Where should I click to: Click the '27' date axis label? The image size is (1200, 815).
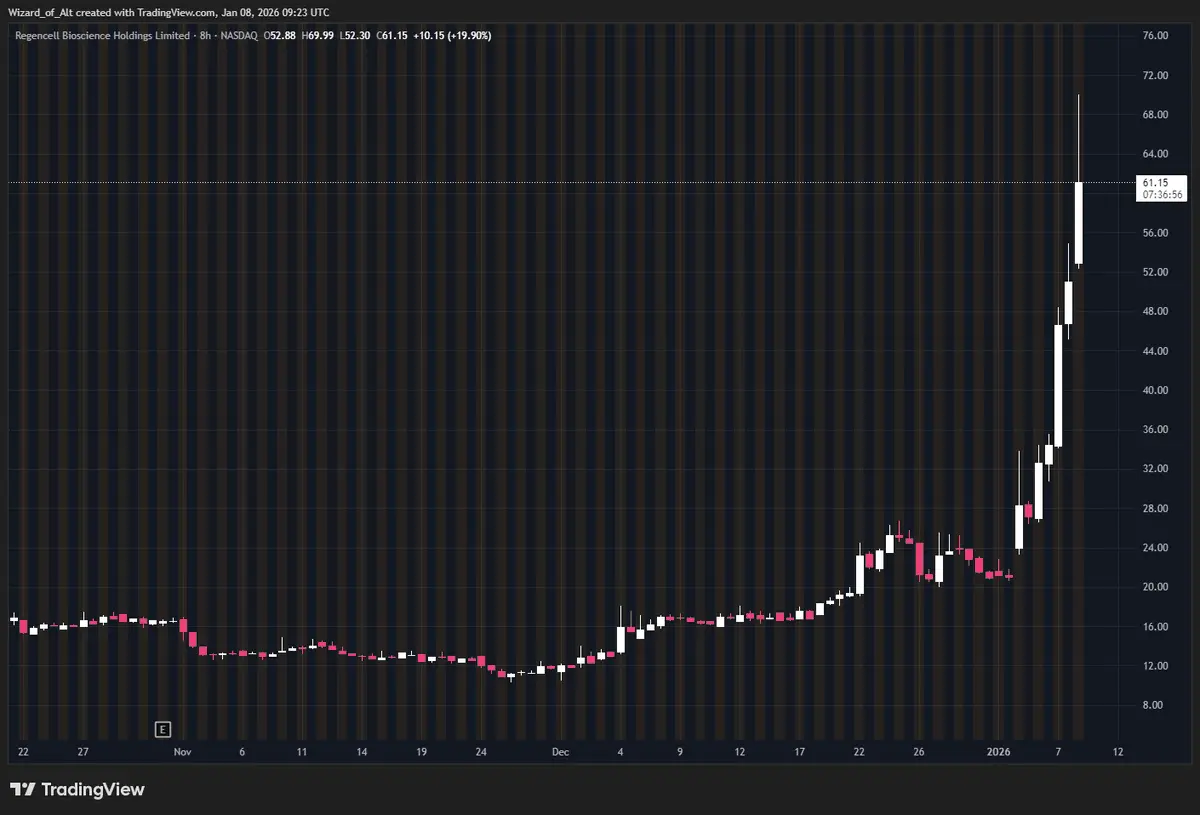(x=83, y=751)
